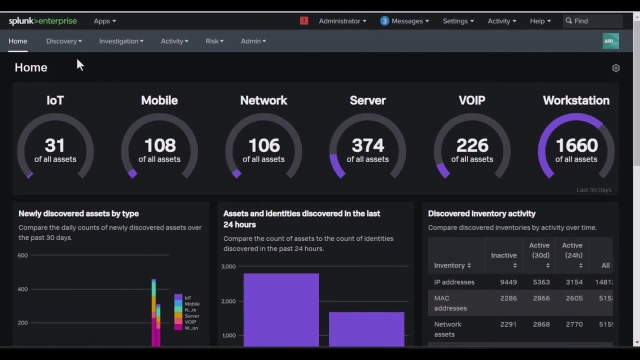Open the Apps dropdown
This screenshot has width=640, height=360.
click(x=104, y=21)
